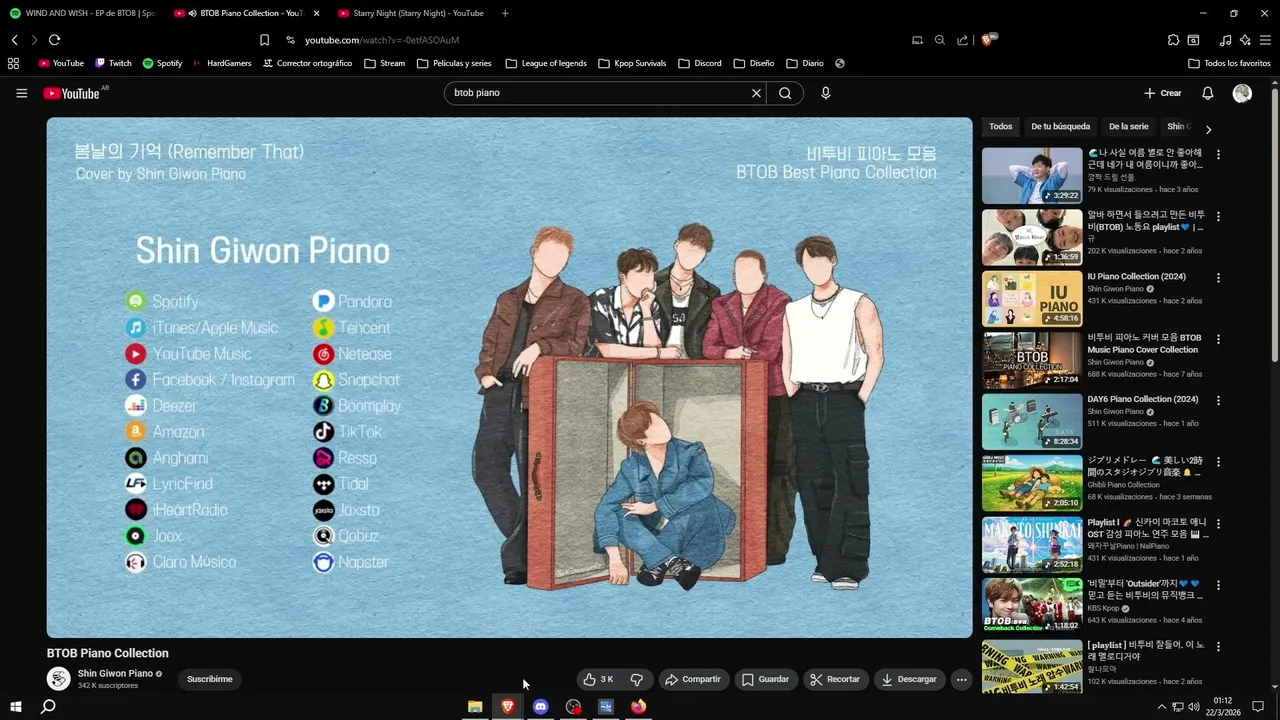Click the Compartir share button

pos(693,679)
